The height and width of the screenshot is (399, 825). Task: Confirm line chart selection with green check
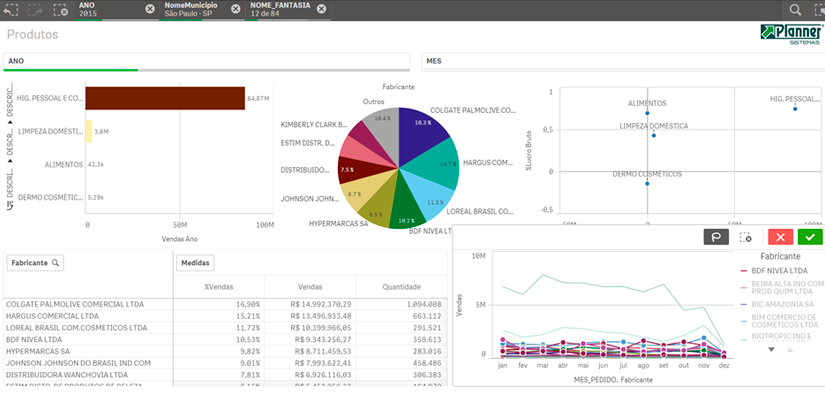click(x=810, y=237)
